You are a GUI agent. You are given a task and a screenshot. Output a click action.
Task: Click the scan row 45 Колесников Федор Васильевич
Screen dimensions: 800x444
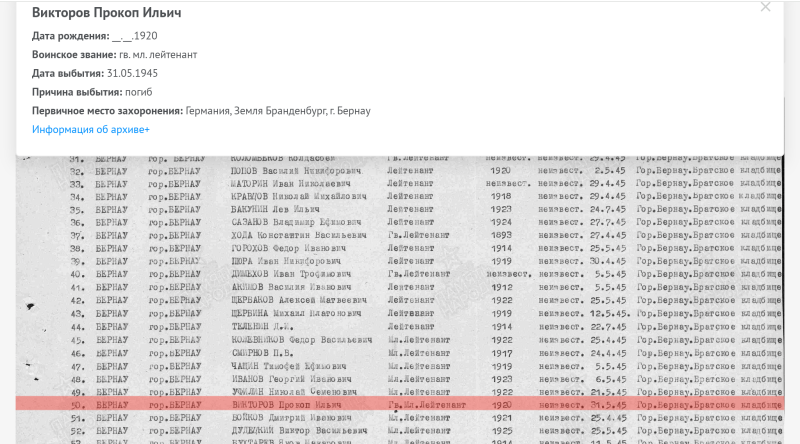tap(282, 340)
